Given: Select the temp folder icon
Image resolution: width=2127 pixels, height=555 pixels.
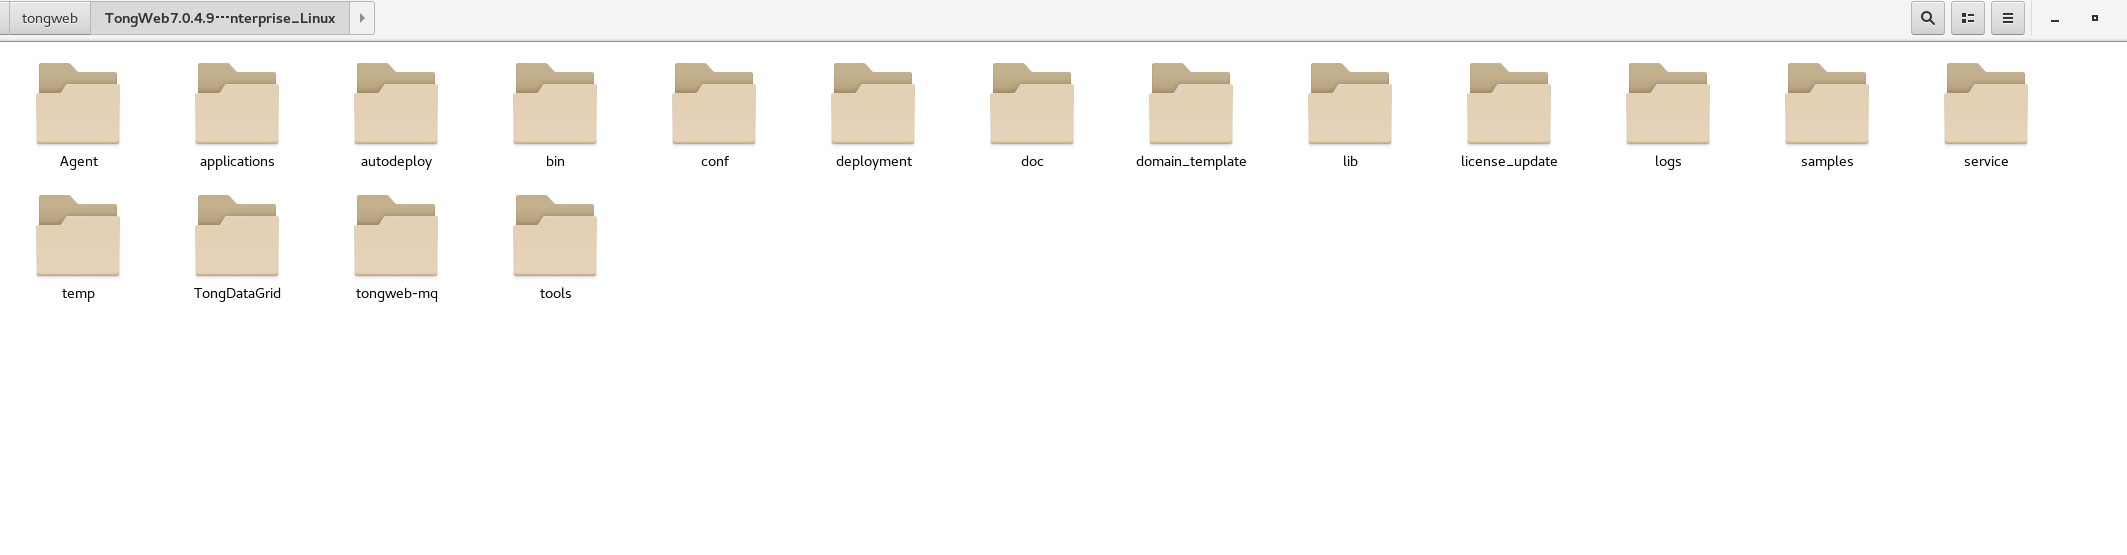Looking at the screenshot, I should pyautogui.click(x=78, y=235).
